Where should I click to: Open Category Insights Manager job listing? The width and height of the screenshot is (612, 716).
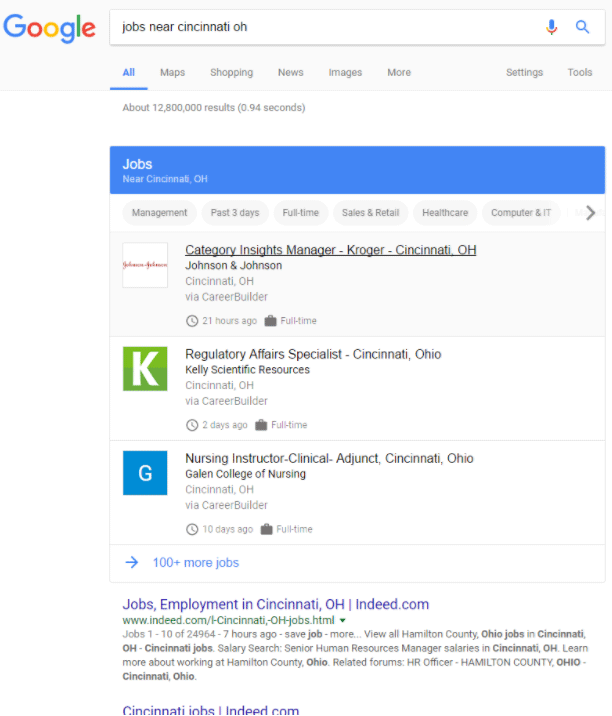coord(330,250)
